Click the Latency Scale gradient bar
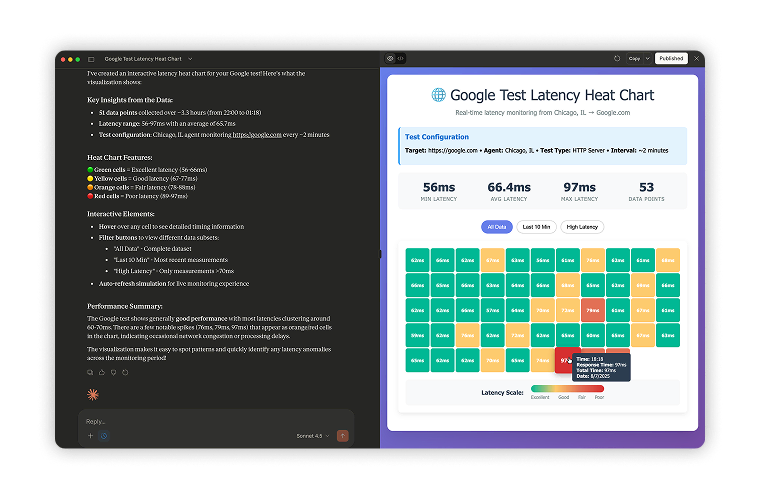Screen dimensions: 760x500 pyautogui.click(x=567, y=389)
